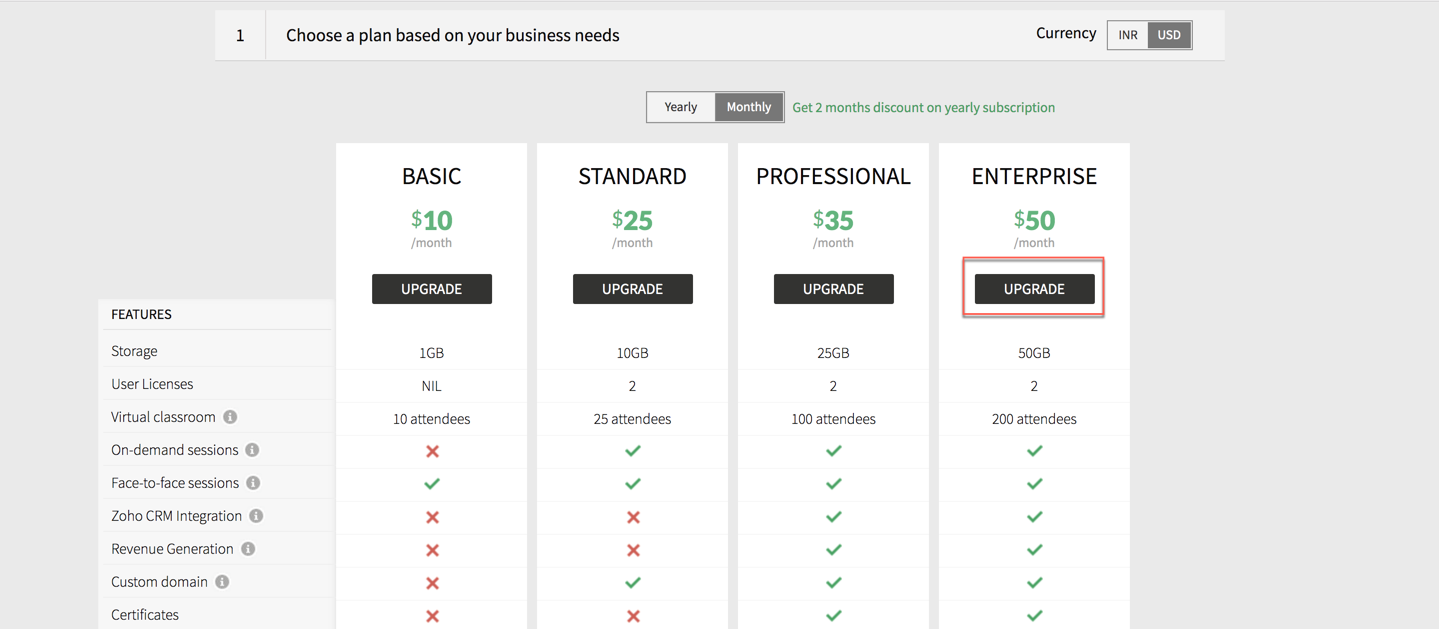Click the yearly discount green text

pos(924,107)
